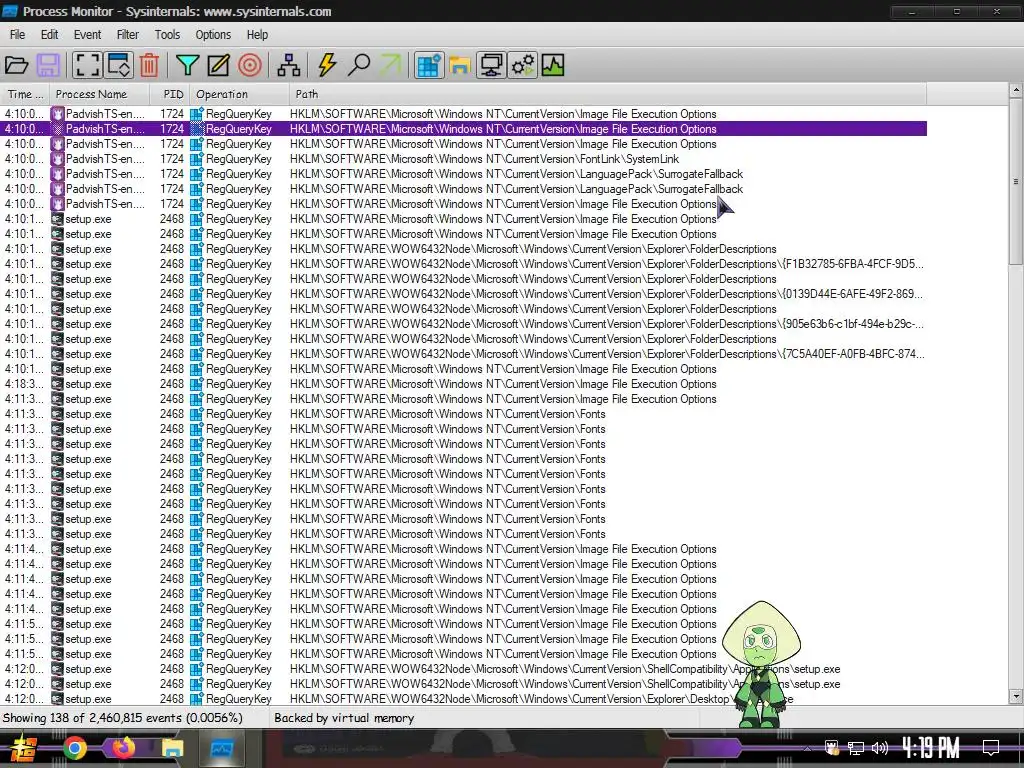Screen dimensions: 1024x768
Task: Show the Process Tree icon
Action: pos(288,65)
